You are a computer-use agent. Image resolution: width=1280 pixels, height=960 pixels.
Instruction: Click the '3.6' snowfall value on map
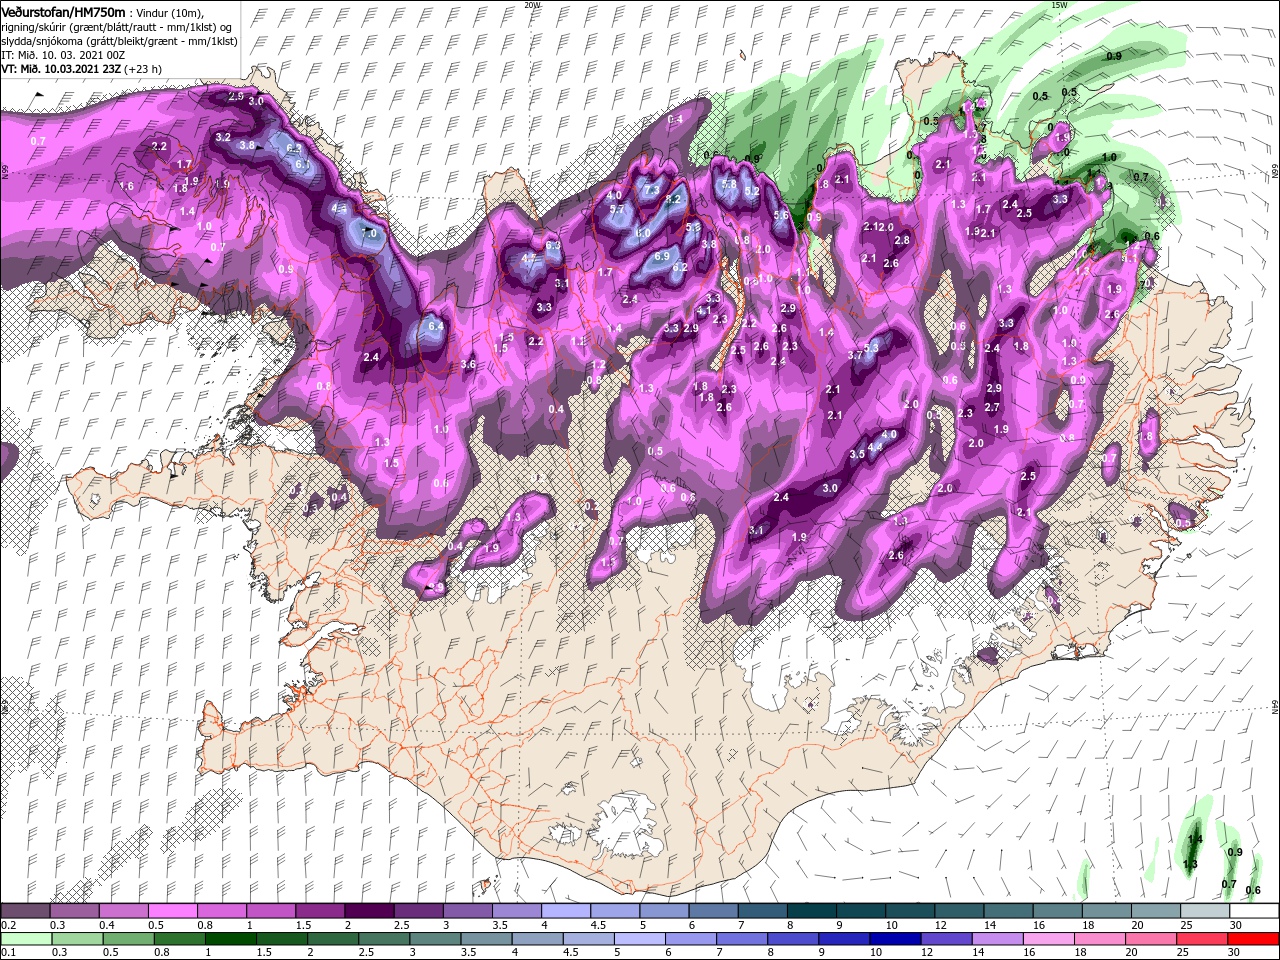pyautogui.click(x=468, y=365)
